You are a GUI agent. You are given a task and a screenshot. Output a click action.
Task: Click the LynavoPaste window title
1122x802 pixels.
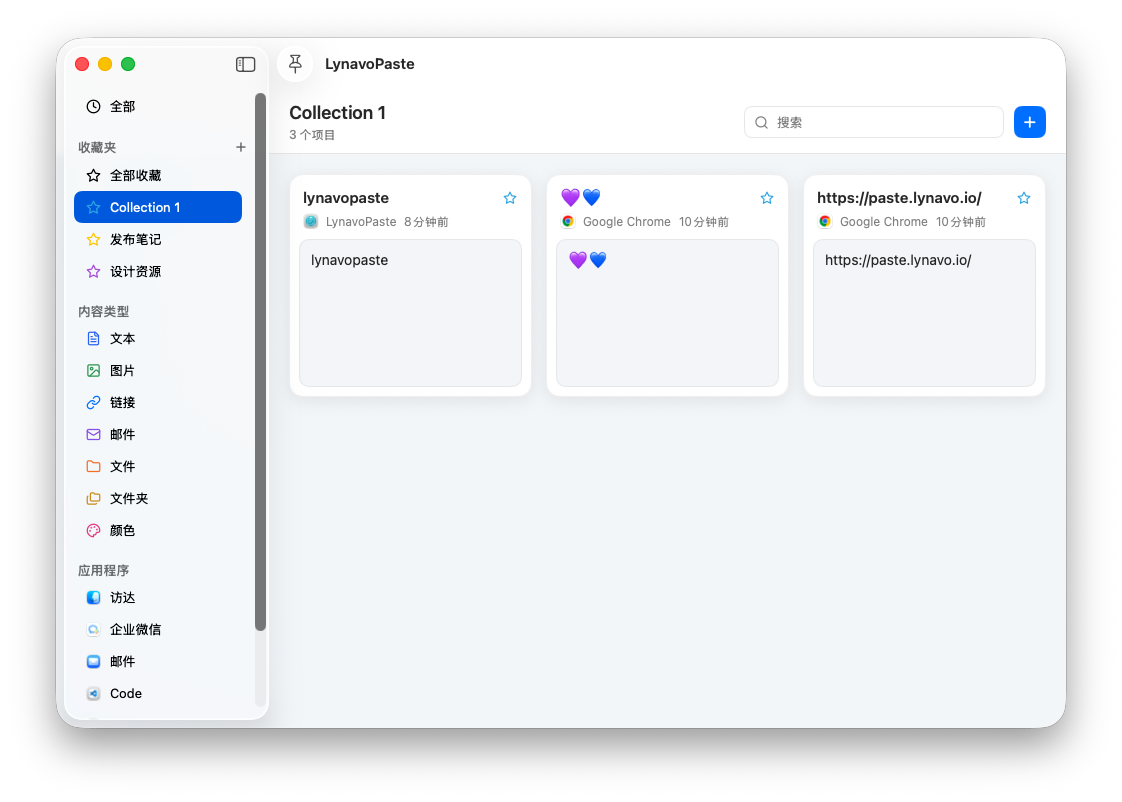369,64
